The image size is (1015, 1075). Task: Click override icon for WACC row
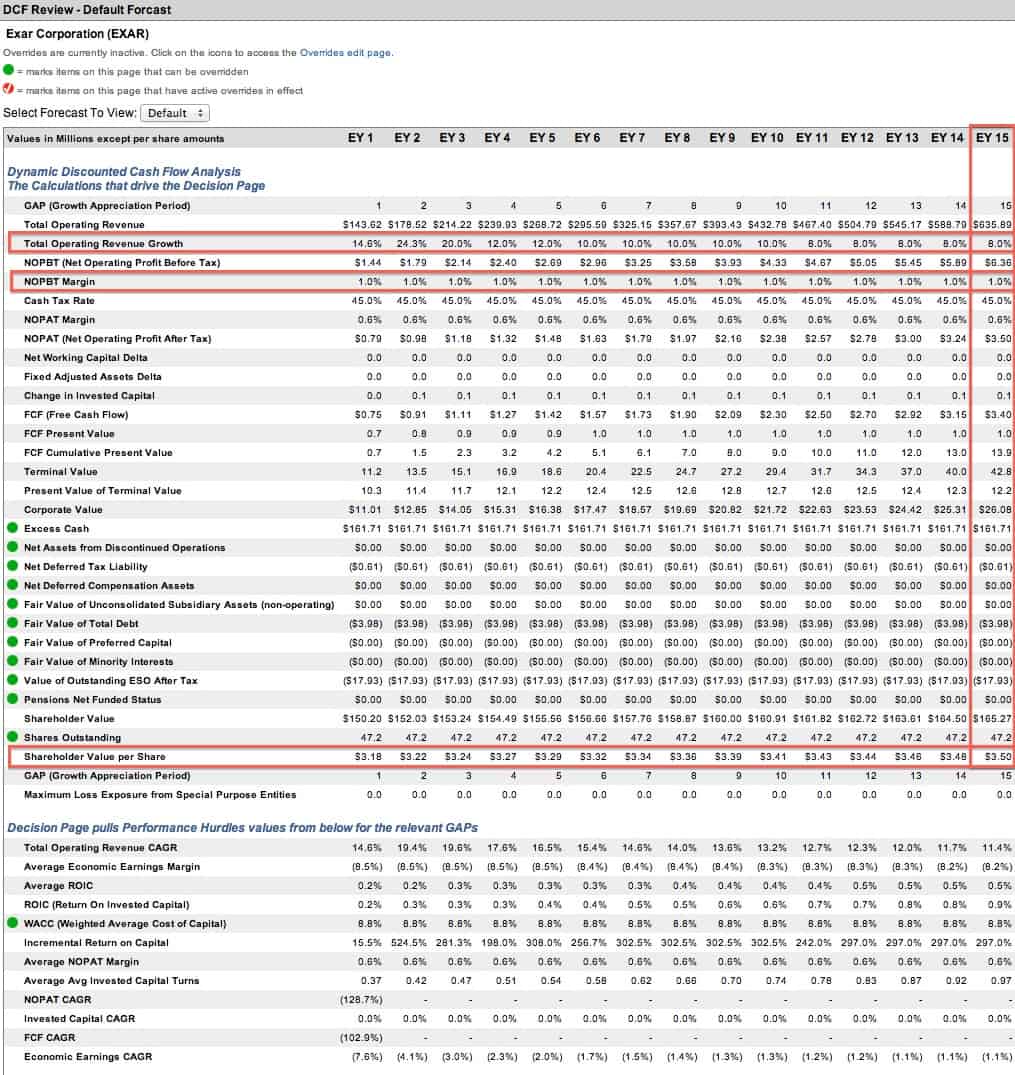click(x=12, y=923)
